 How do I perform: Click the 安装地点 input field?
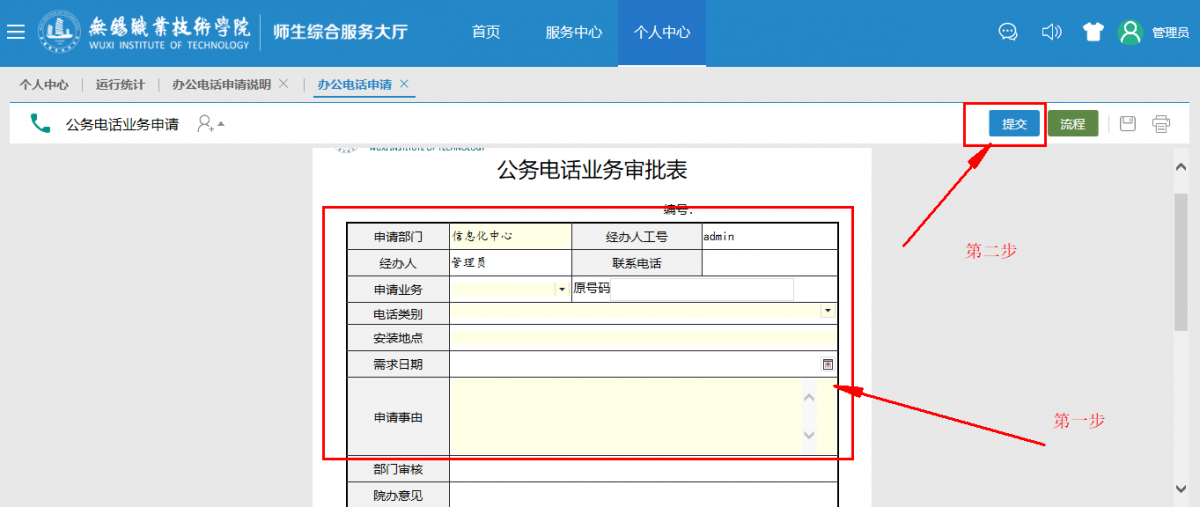(x=643, y=338)
